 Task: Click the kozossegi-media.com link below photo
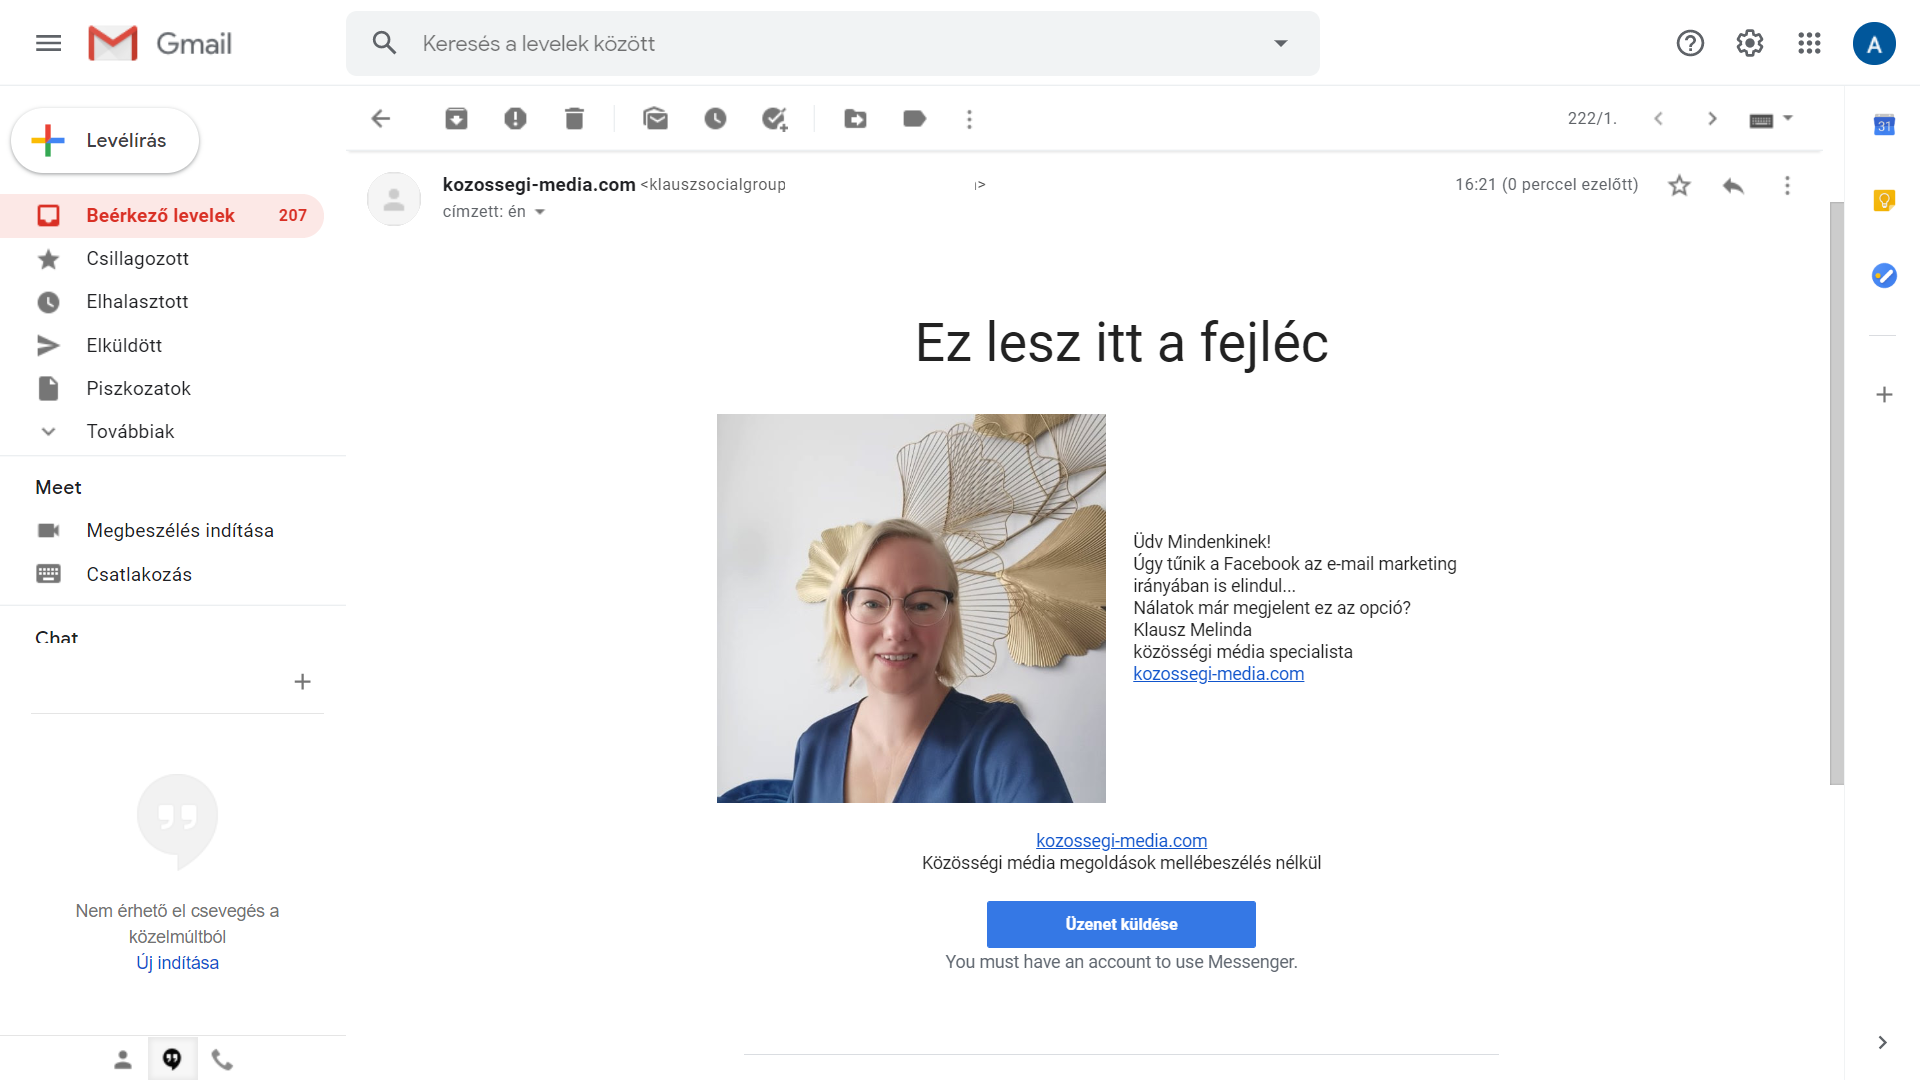click(1121, 841)
